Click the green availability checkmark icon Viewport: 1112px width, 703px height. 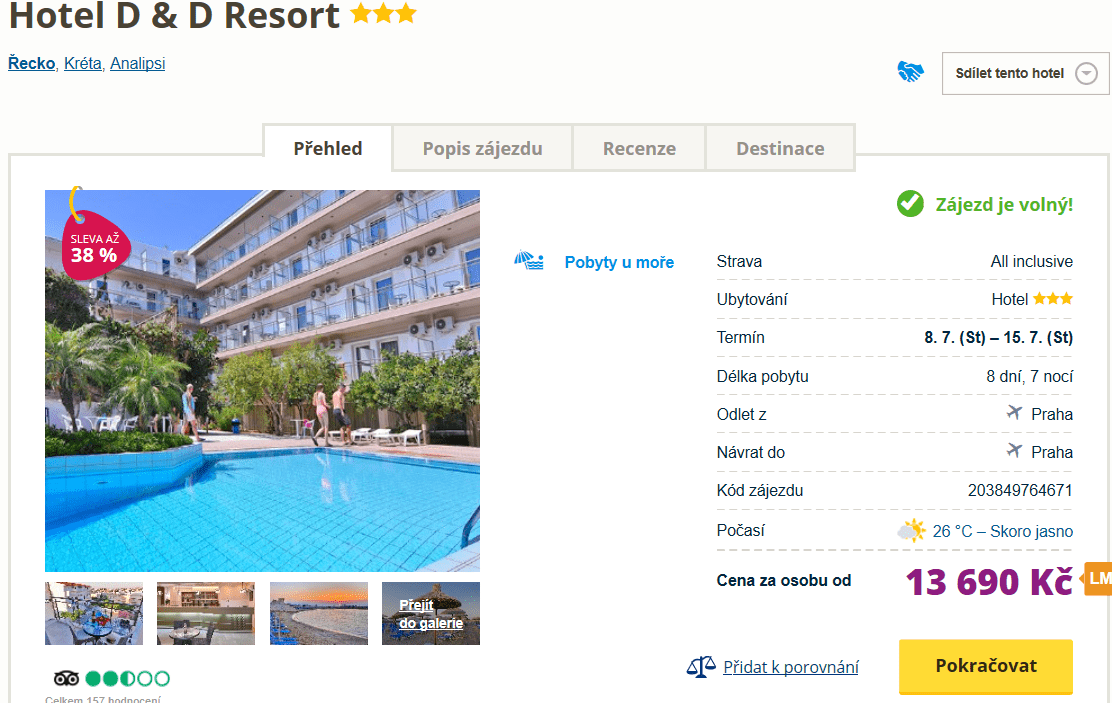(x=910, y=204)
